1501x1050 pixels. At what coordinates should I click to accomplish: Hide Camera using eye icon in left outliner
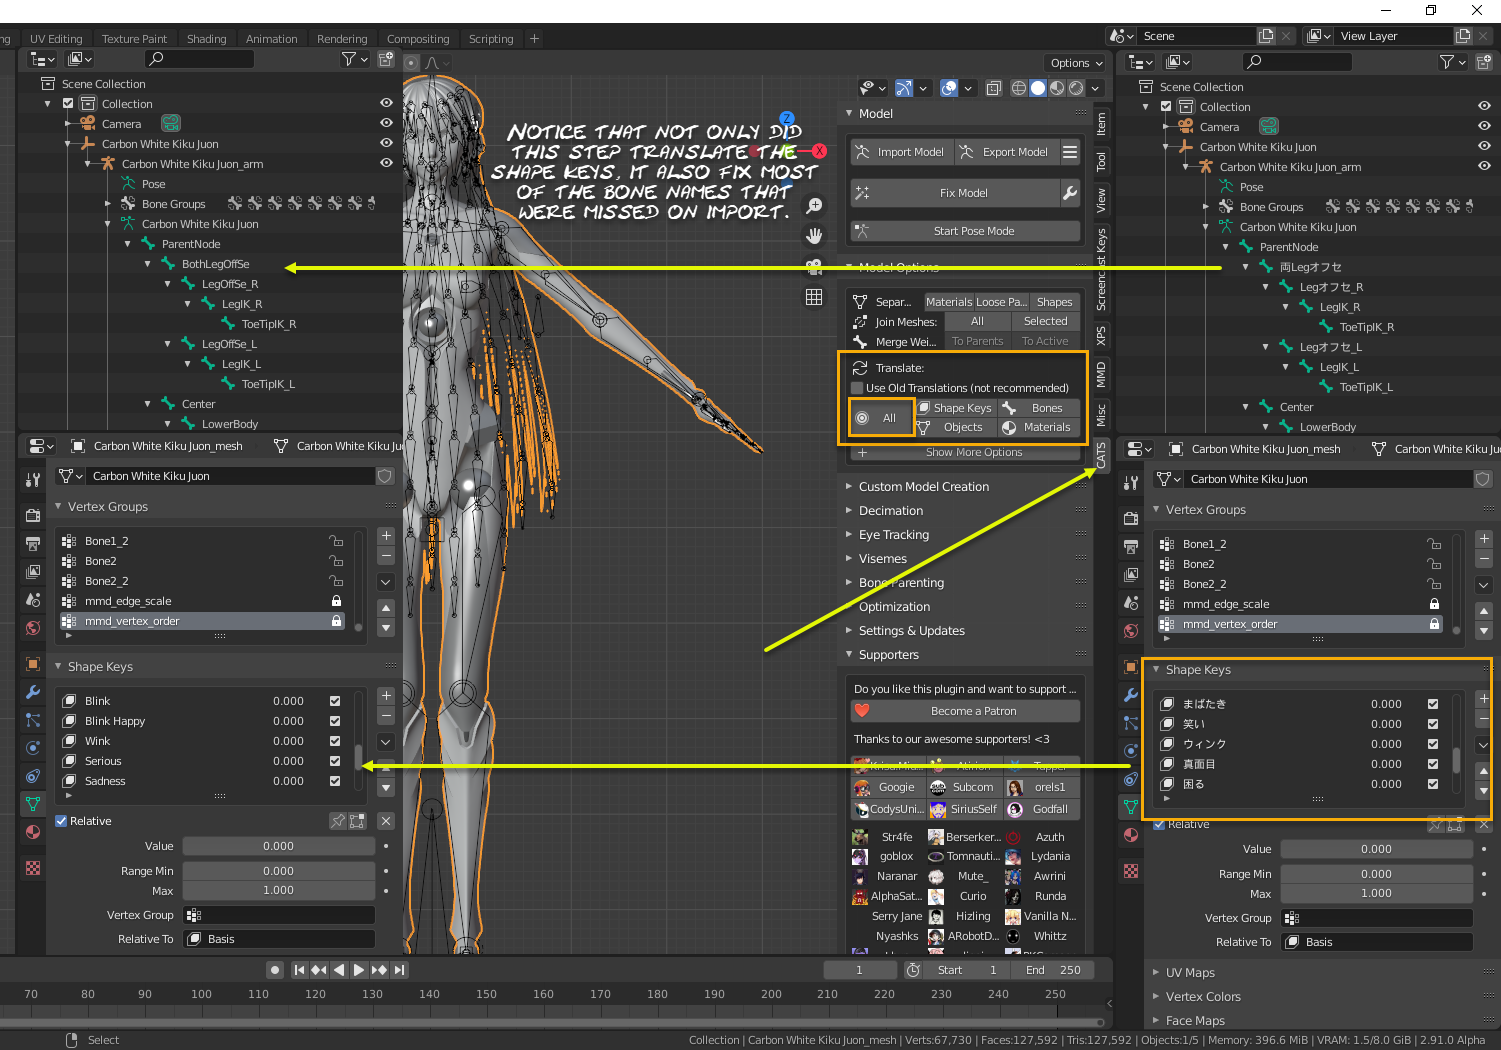(386, 123)
